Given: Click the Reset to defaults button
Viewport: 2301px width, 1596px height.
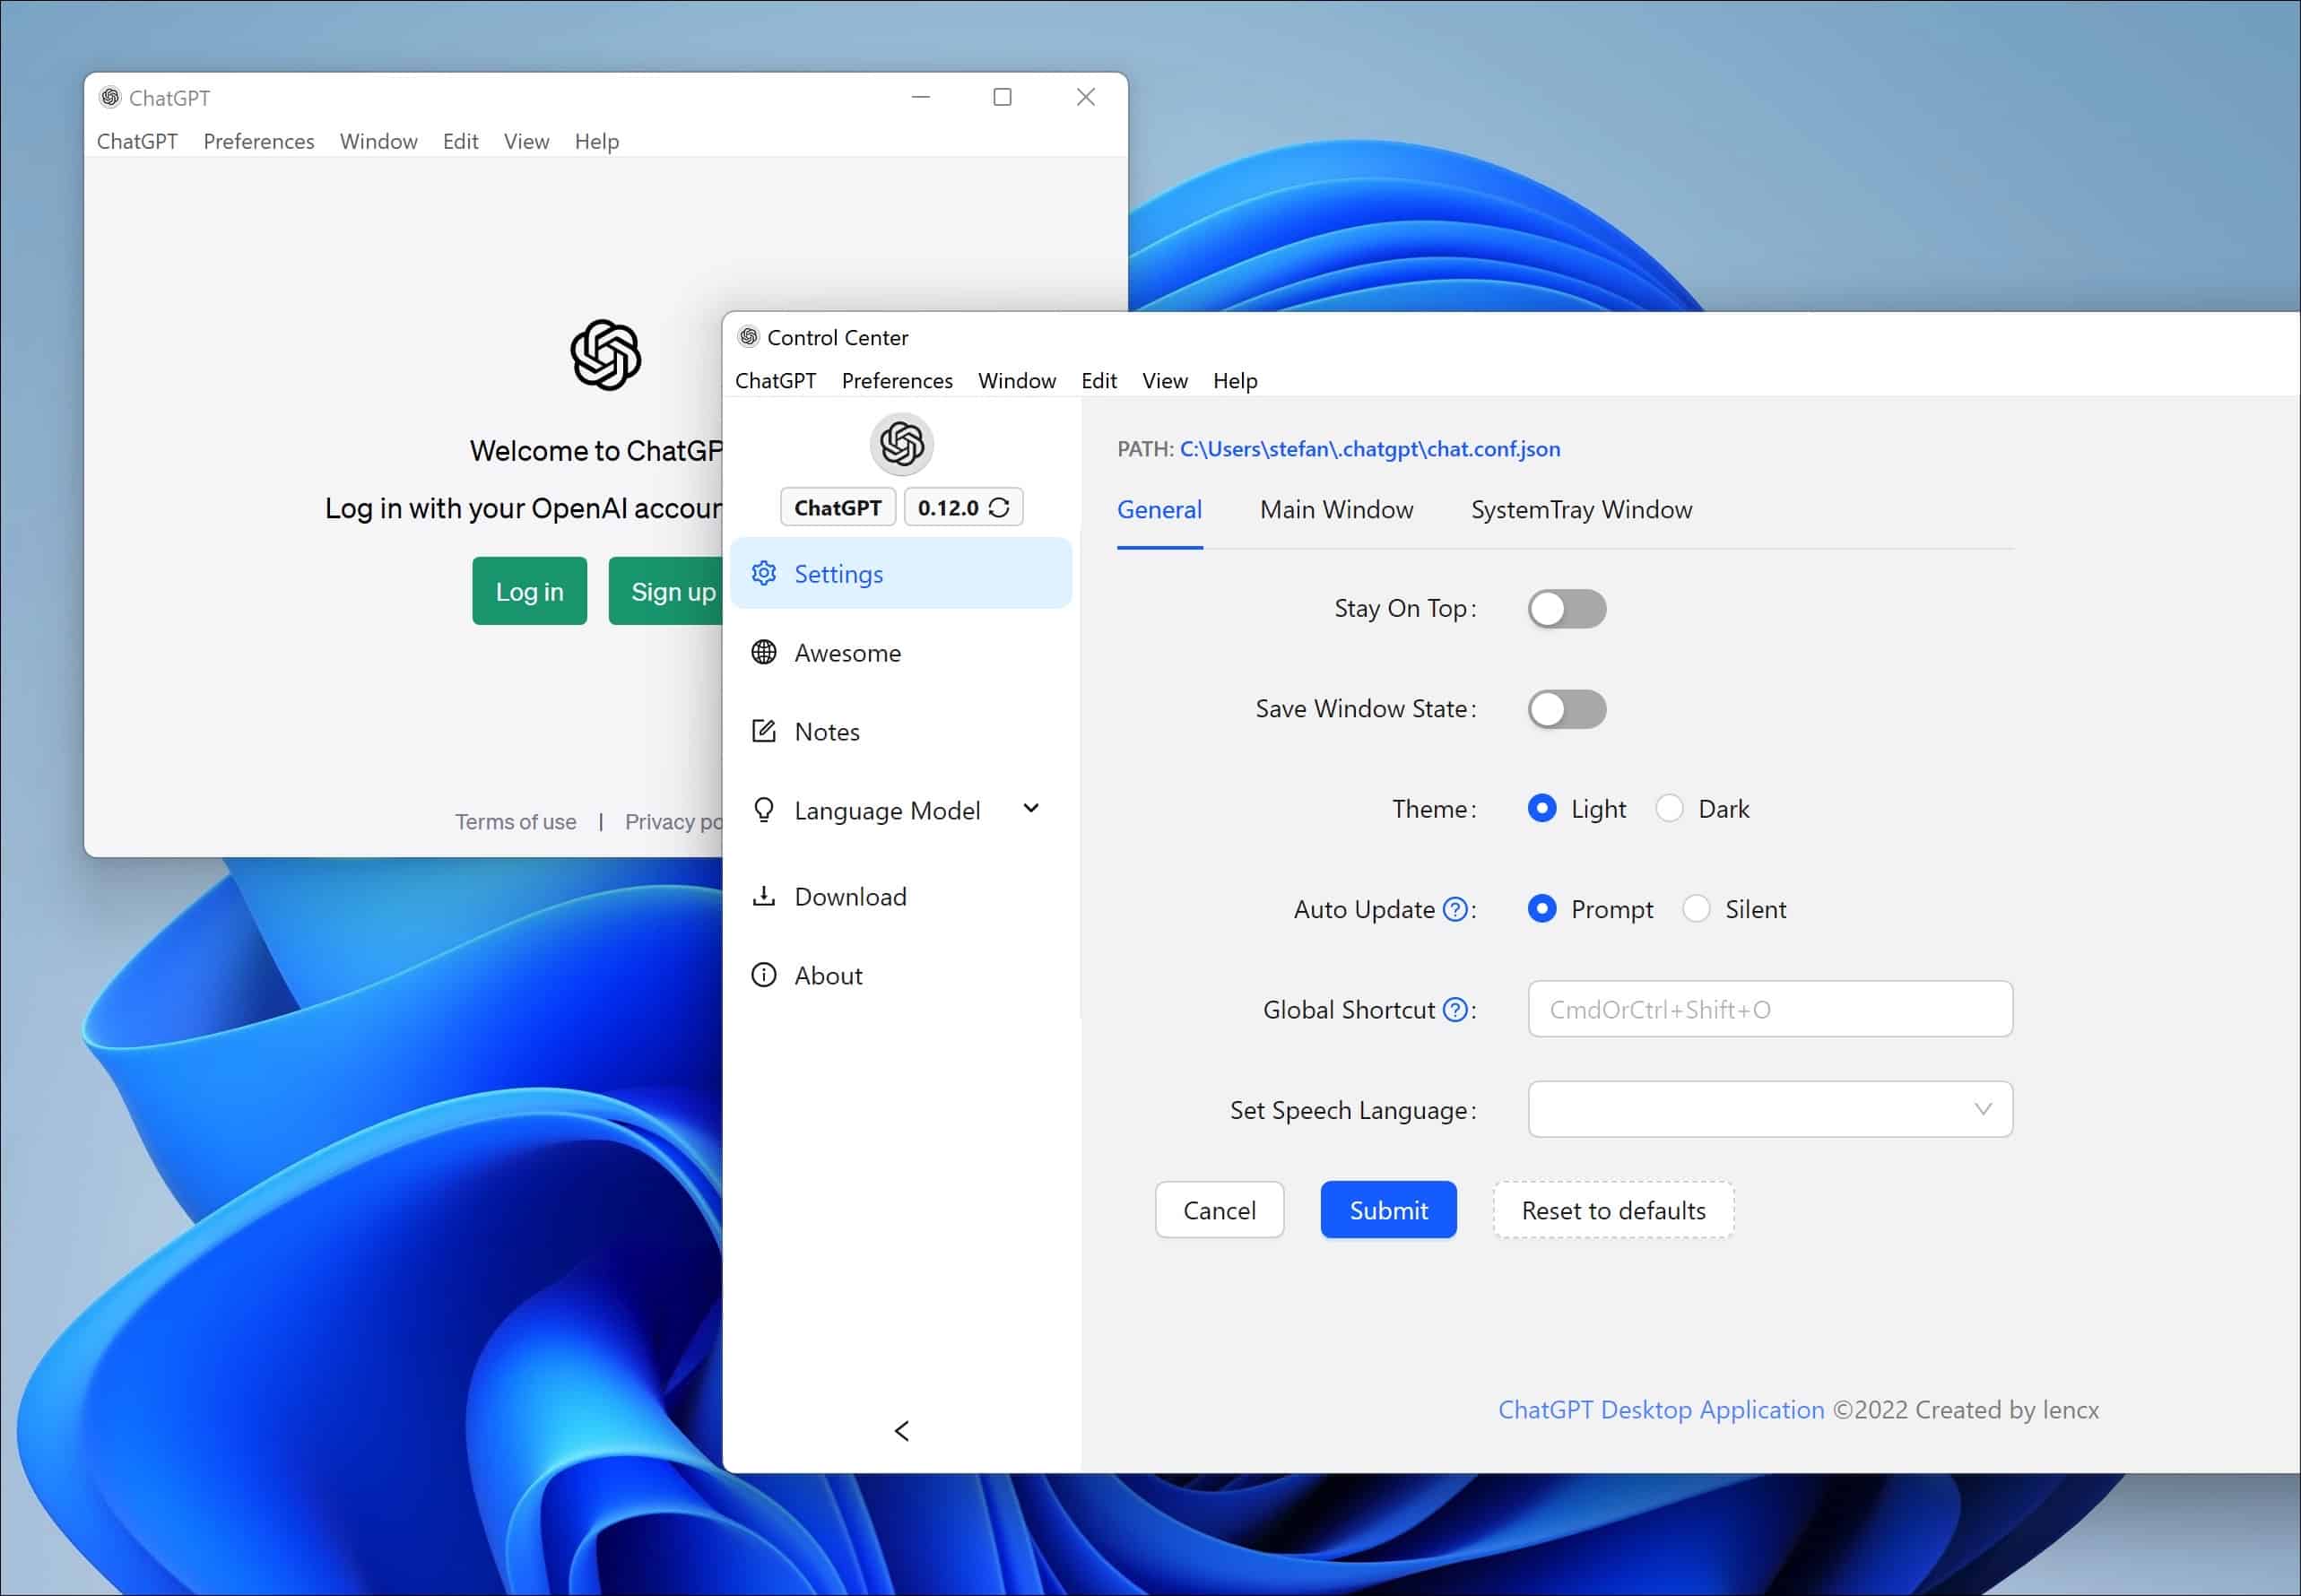Looking at the screenshot, I should pyautogui.click(x=1612, y=1210).
